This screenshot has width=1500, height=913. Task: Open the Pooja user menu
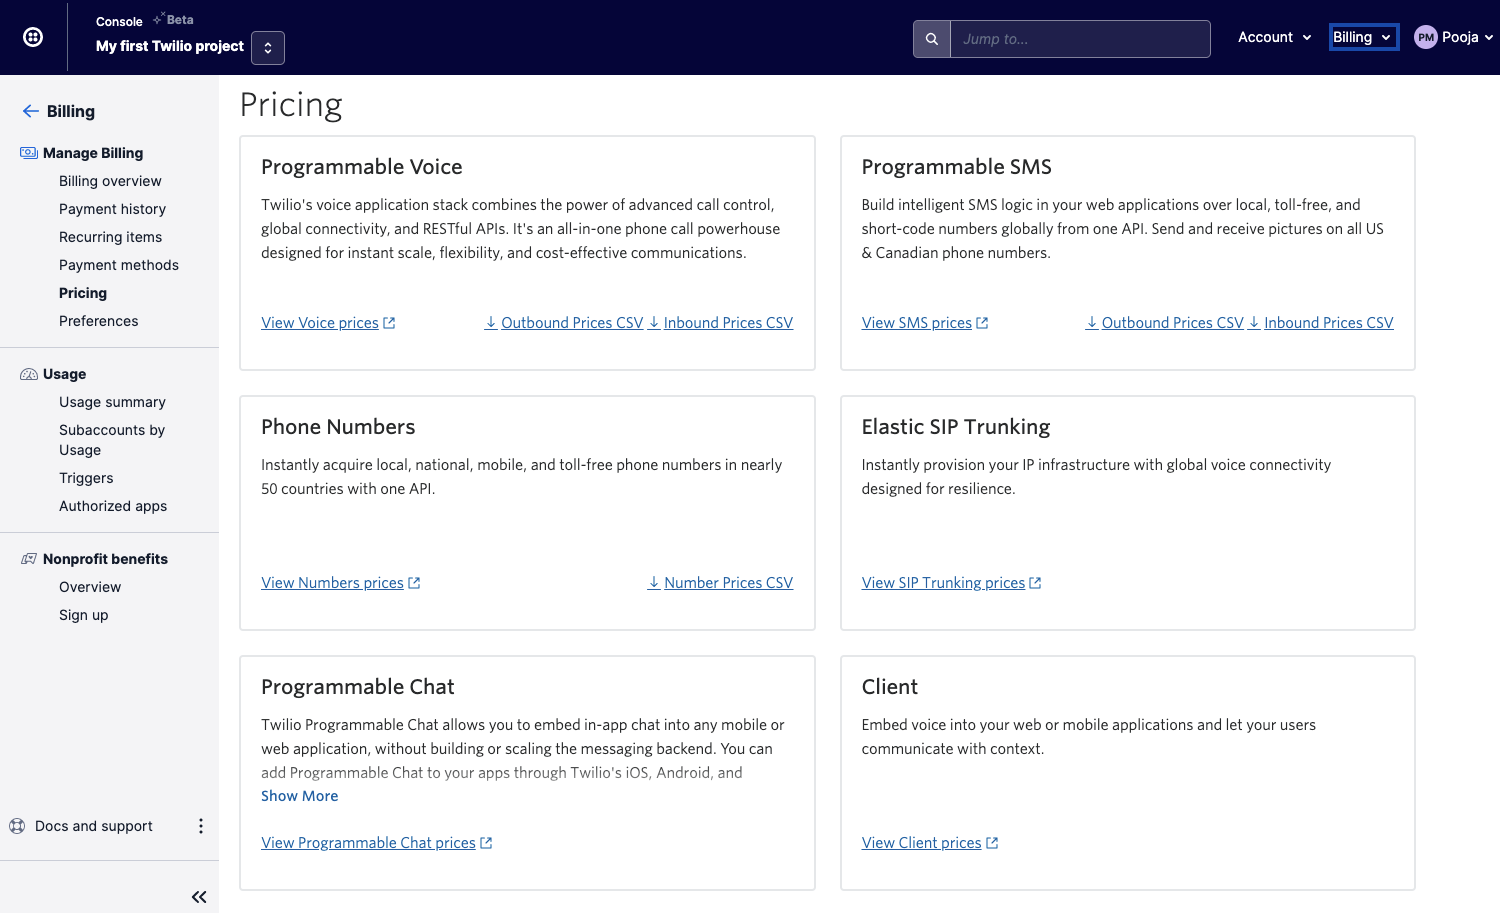(x=1454, y=37)
